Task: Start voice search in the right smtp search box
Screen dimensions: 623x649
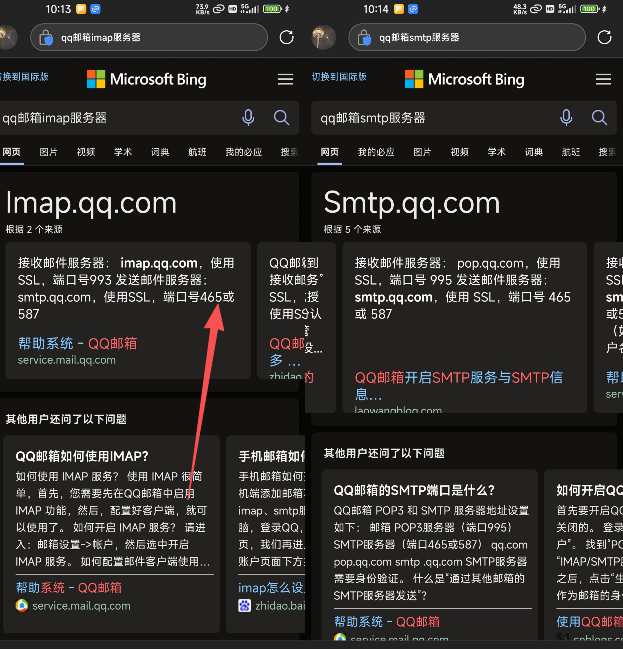Action: pyautogui.click(x=566, y=118)
